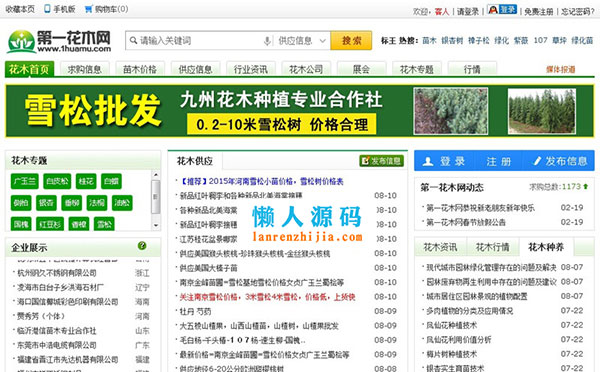Open the 大五棱山楂果 listing
The height and width of the screenshot is (372, 600).
(259, 326)
